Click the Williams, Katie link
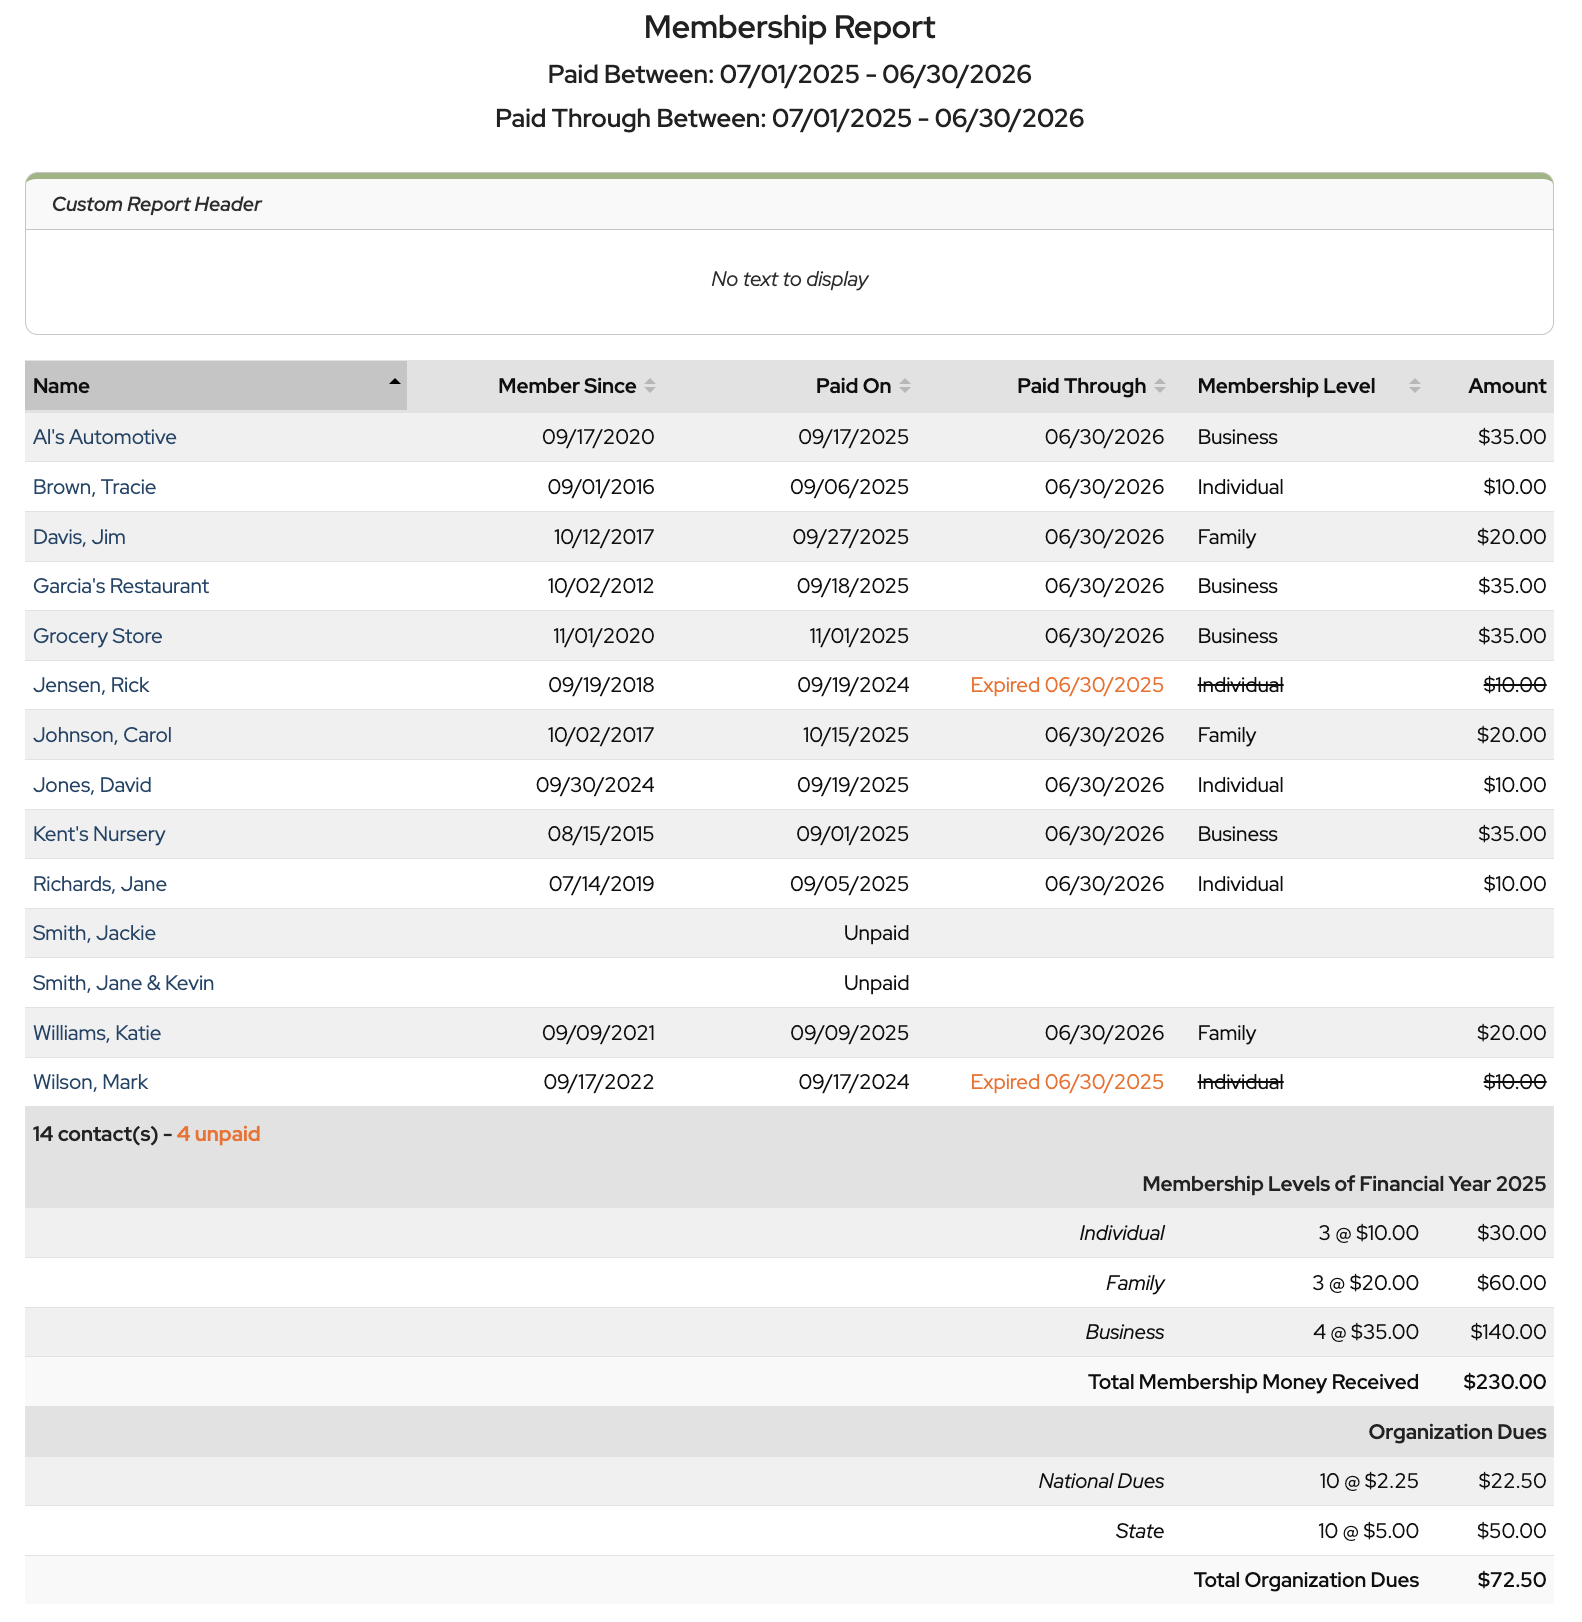This screenshot has width=1582, height=1622. point(97,1033)
